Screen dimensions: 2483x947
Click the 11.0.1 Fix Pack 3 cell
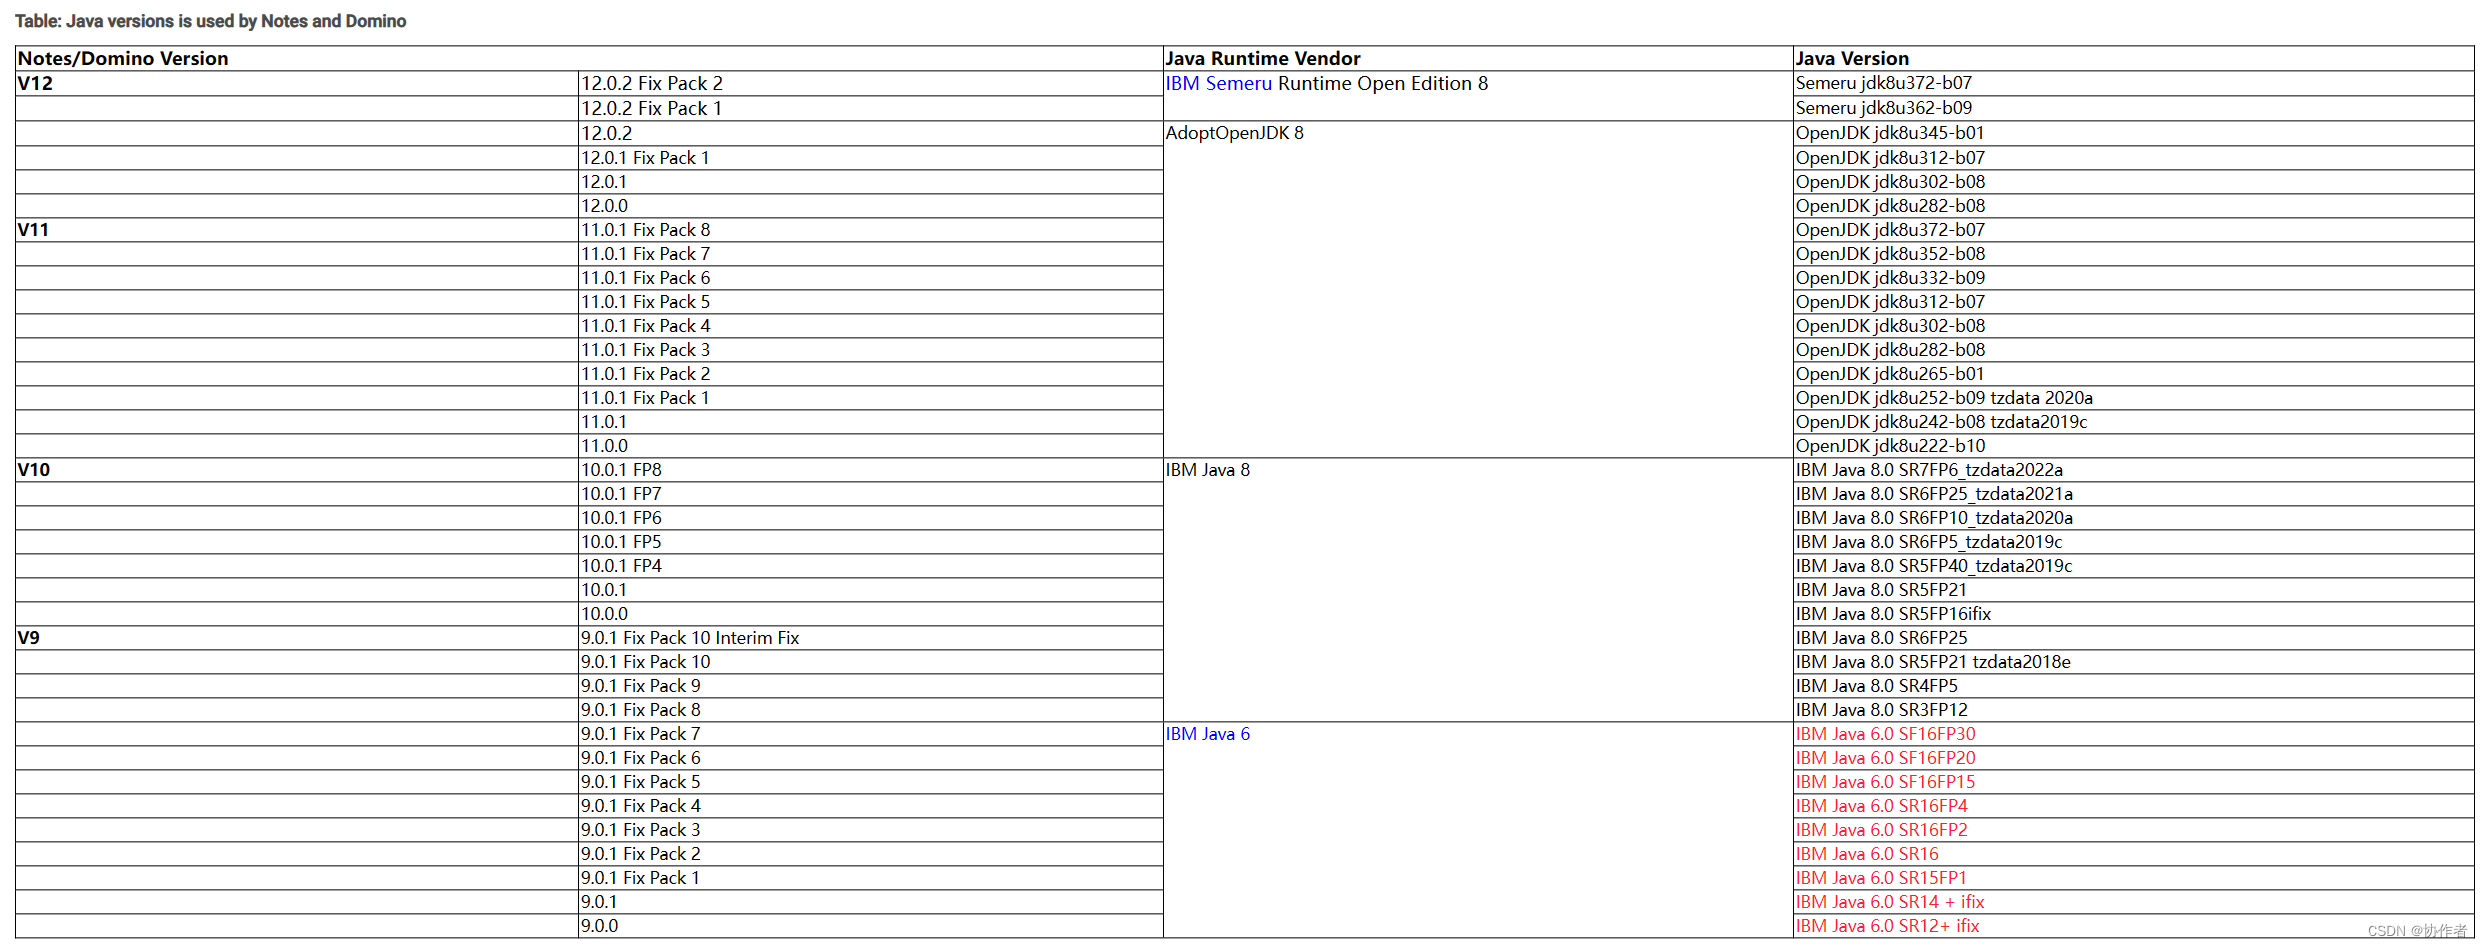(871, 350)
